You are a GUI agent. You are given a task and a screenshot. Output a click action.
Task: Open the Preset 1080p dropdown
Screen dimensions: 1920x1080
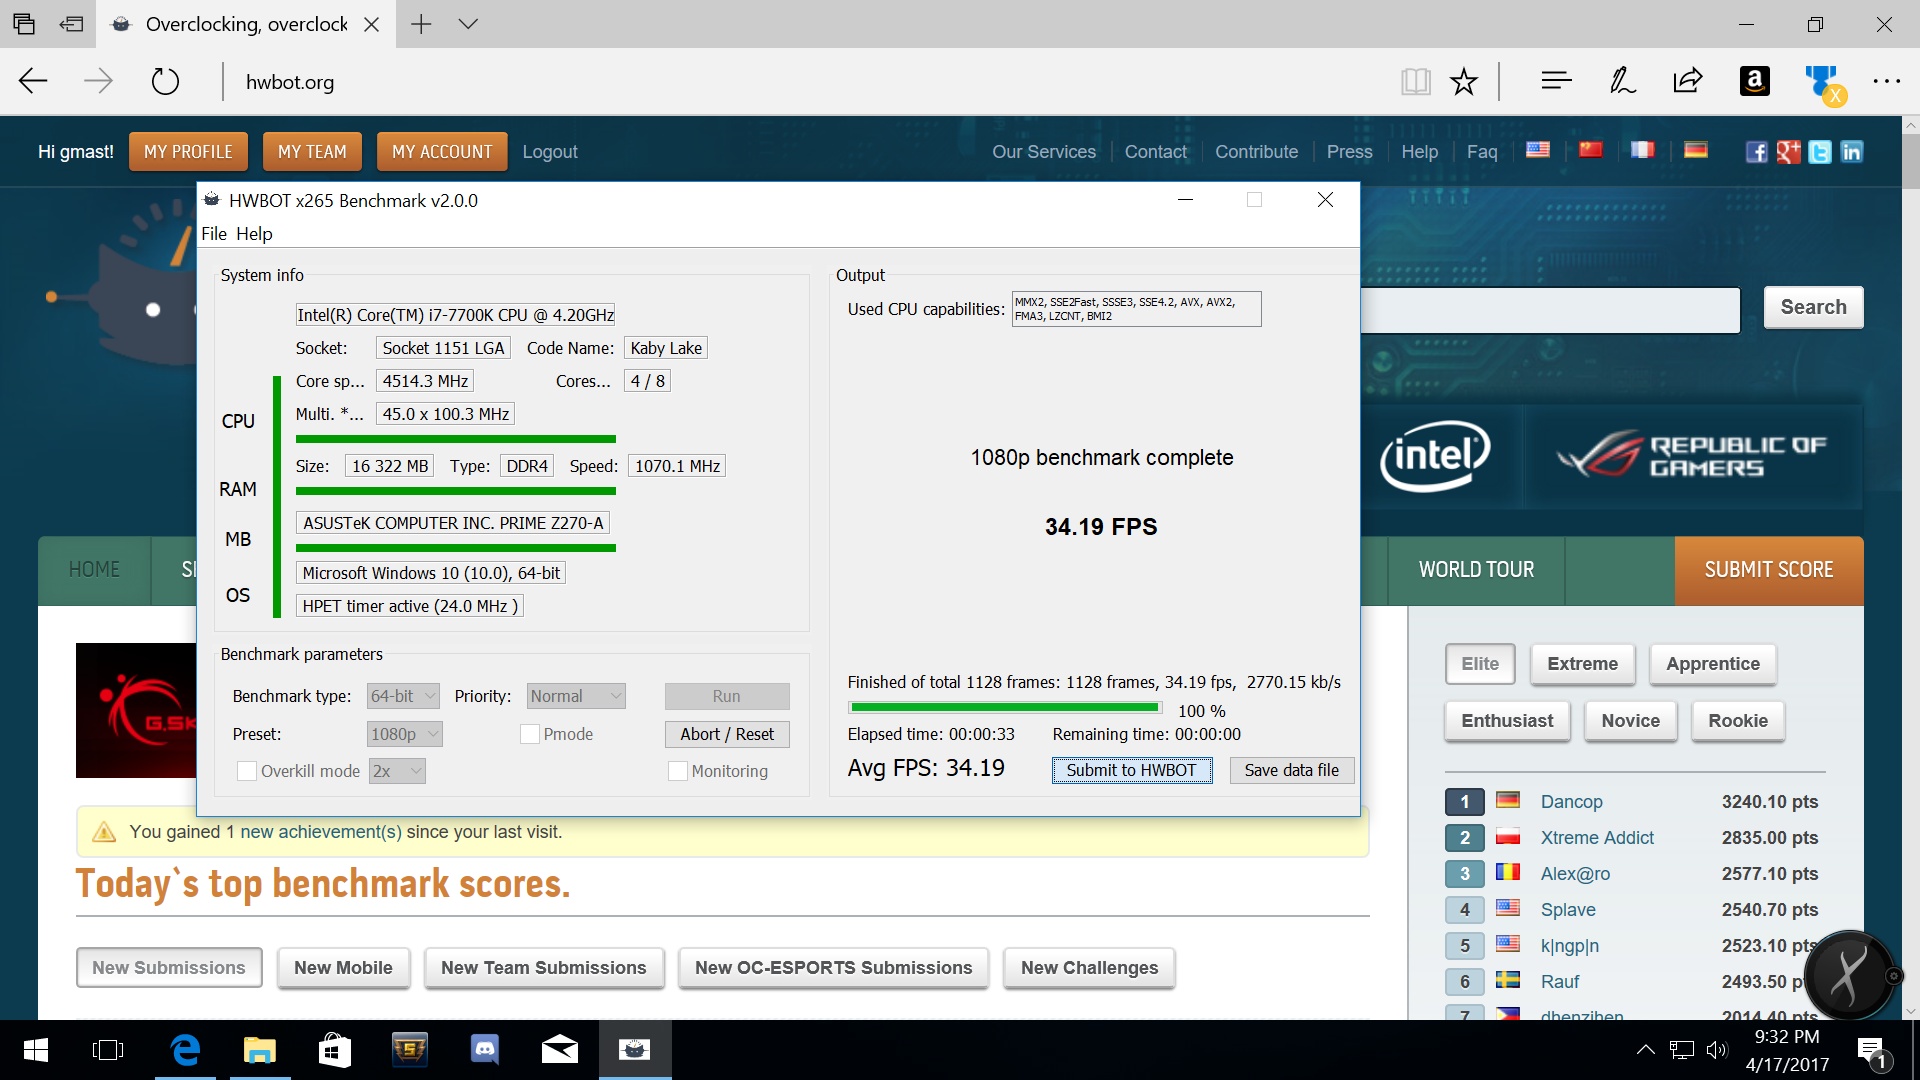(405, 734)
